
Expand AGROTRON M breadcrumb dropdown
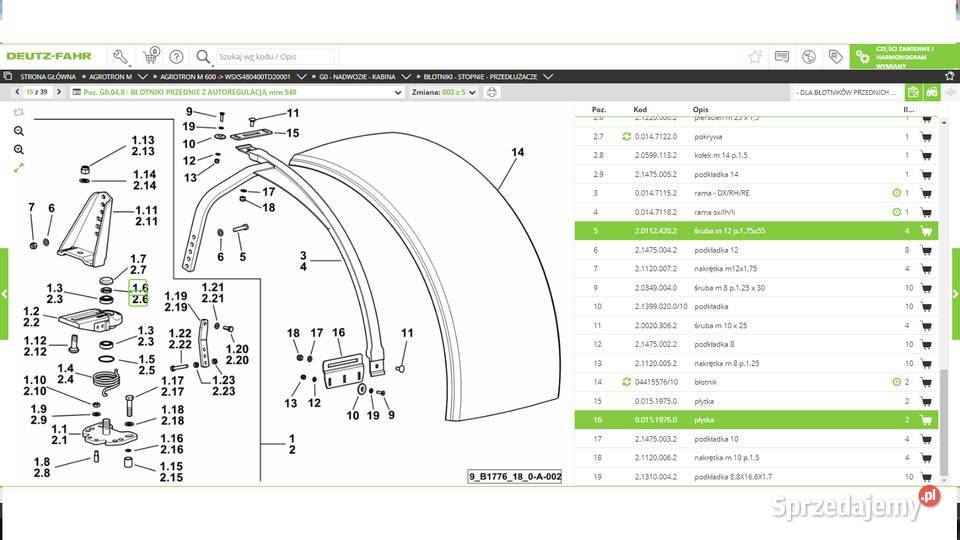[x=143, y=77]
